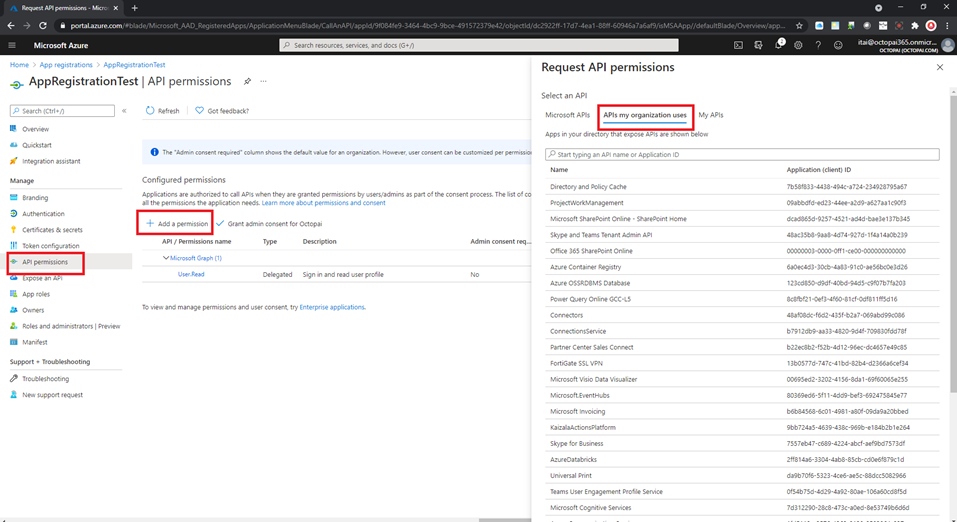Pin the API permissions blade
The height and width of the screenshot is (522, 957).
[x=246, y=81]
